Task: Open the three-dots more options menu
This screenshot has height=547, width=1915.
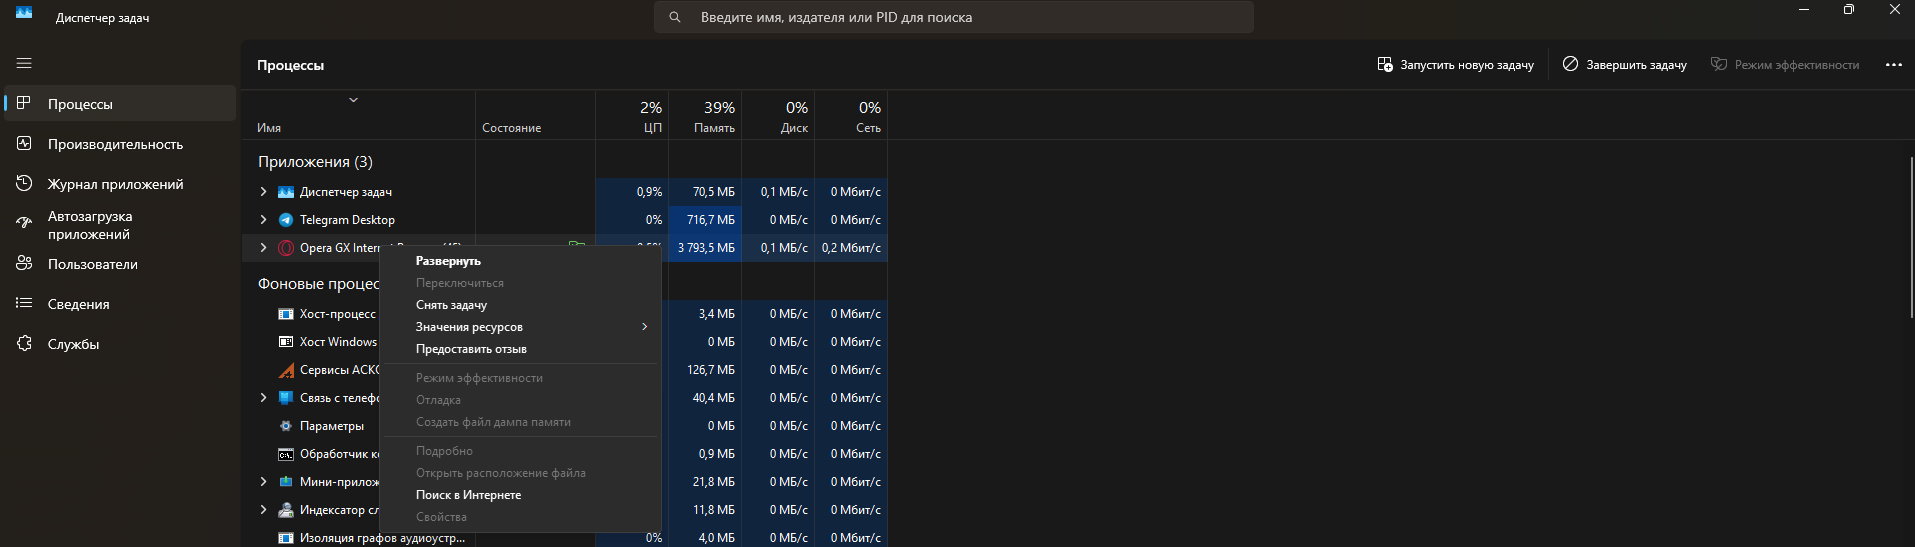Action: [x=1893, y=65]
